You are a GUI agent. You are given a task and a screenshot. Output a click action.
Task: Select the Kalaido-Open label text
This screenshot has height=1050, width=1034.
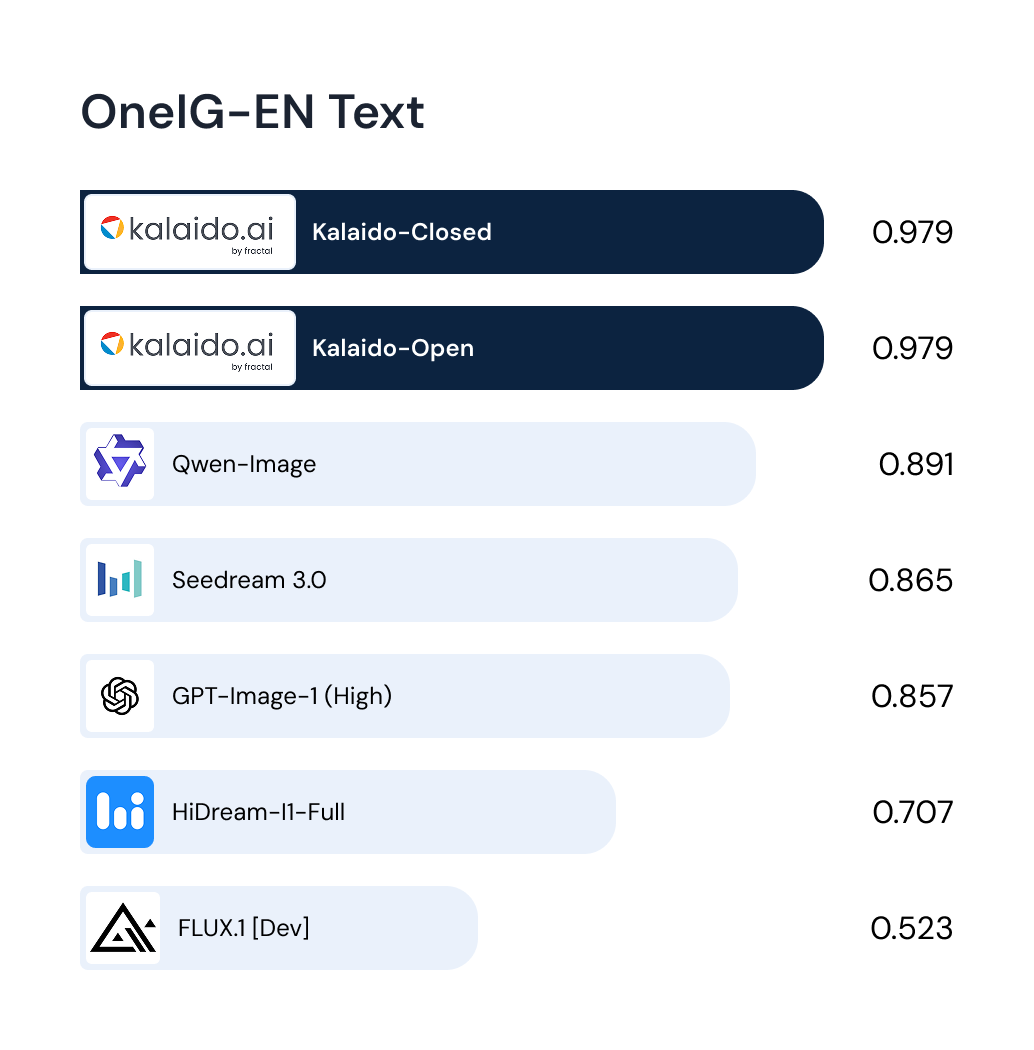click(x=393, y=348)
